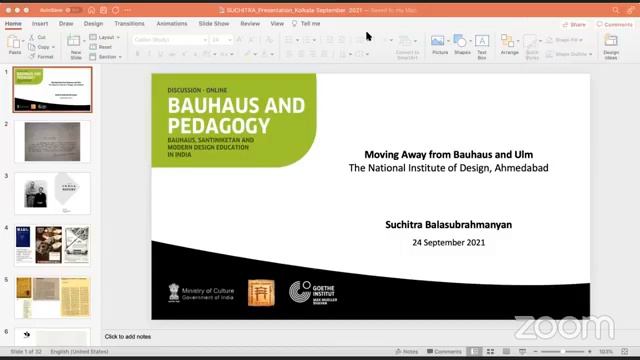Open the Shape Outline dropdown
The height and width of the screenshot is (360, 640).
tap(569, 54)
